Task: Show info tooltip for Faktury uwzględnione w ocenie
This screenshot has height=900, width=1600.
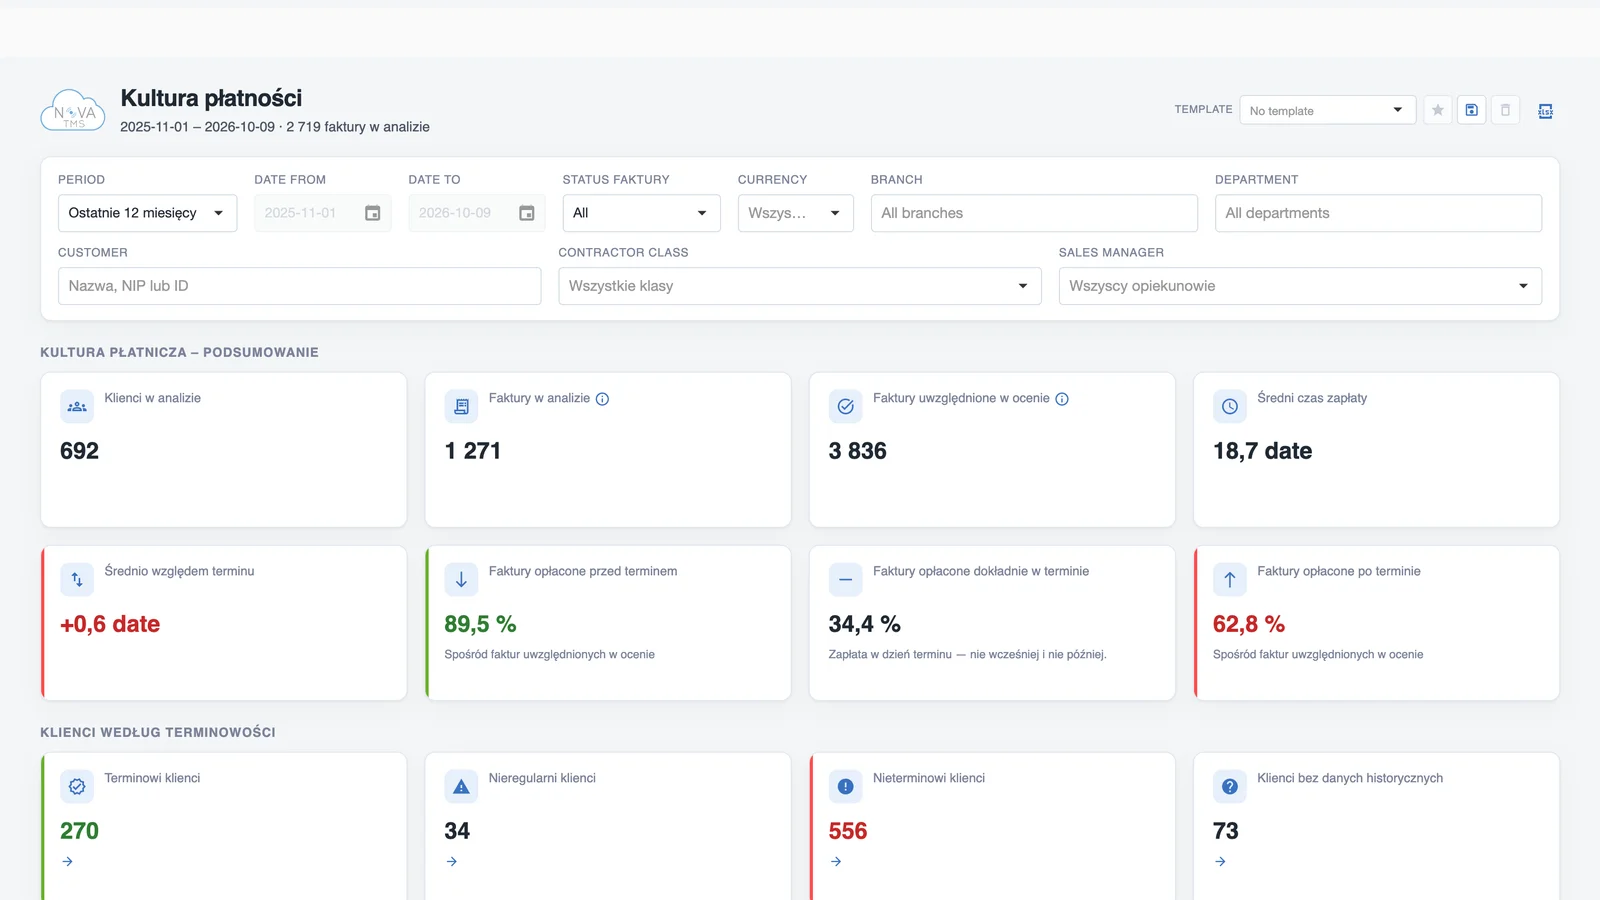Action: click(x=1062, y=399)
